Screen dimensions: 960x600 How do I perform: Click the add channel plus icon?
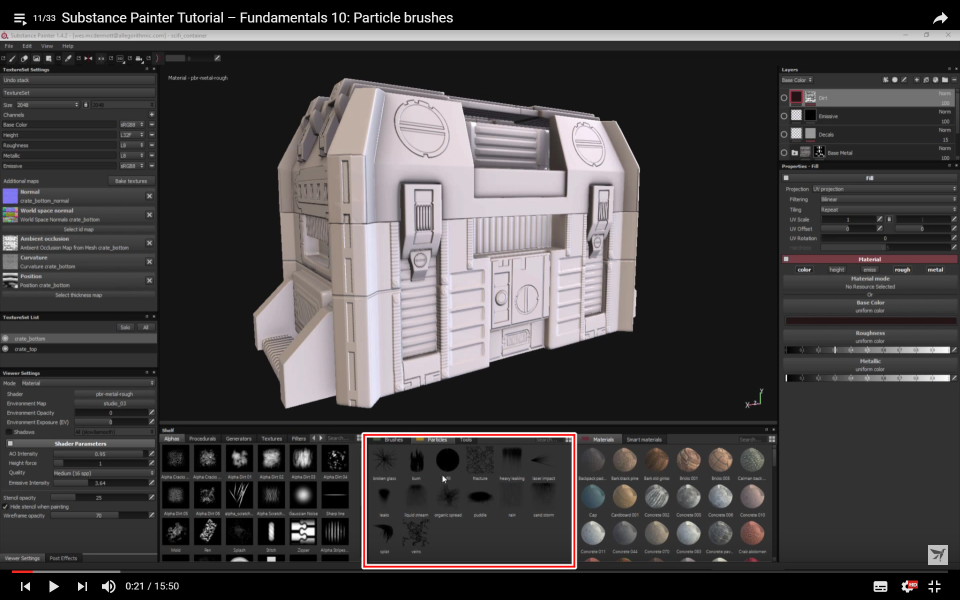click(151, 114)
